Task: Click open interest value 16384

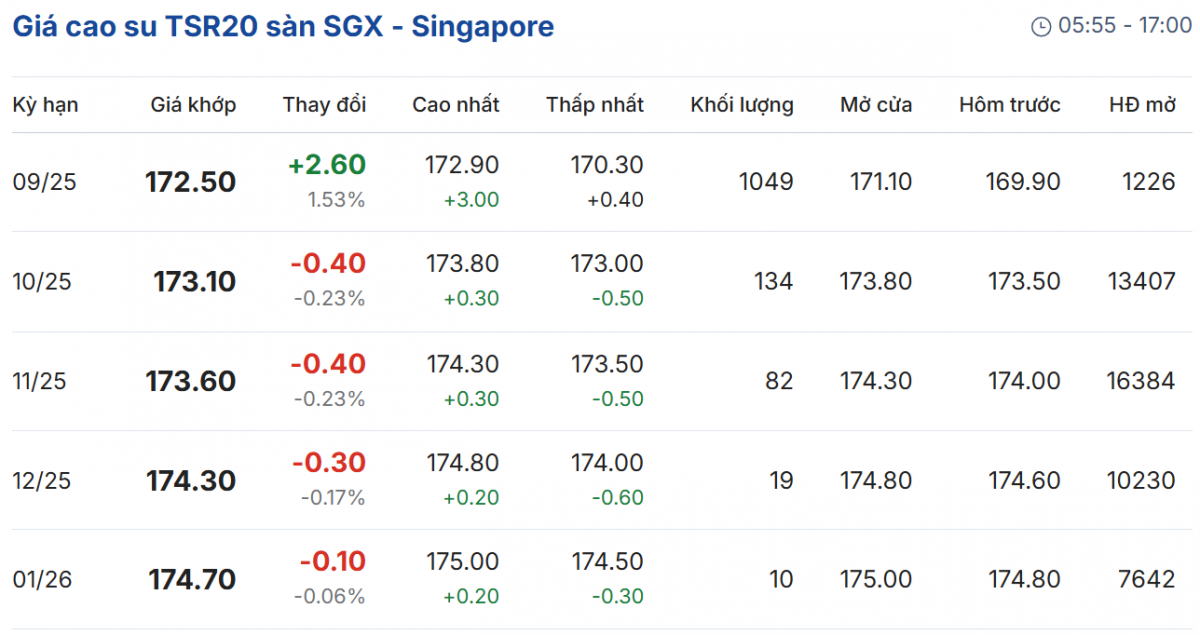Action: tap(1141, 381)
